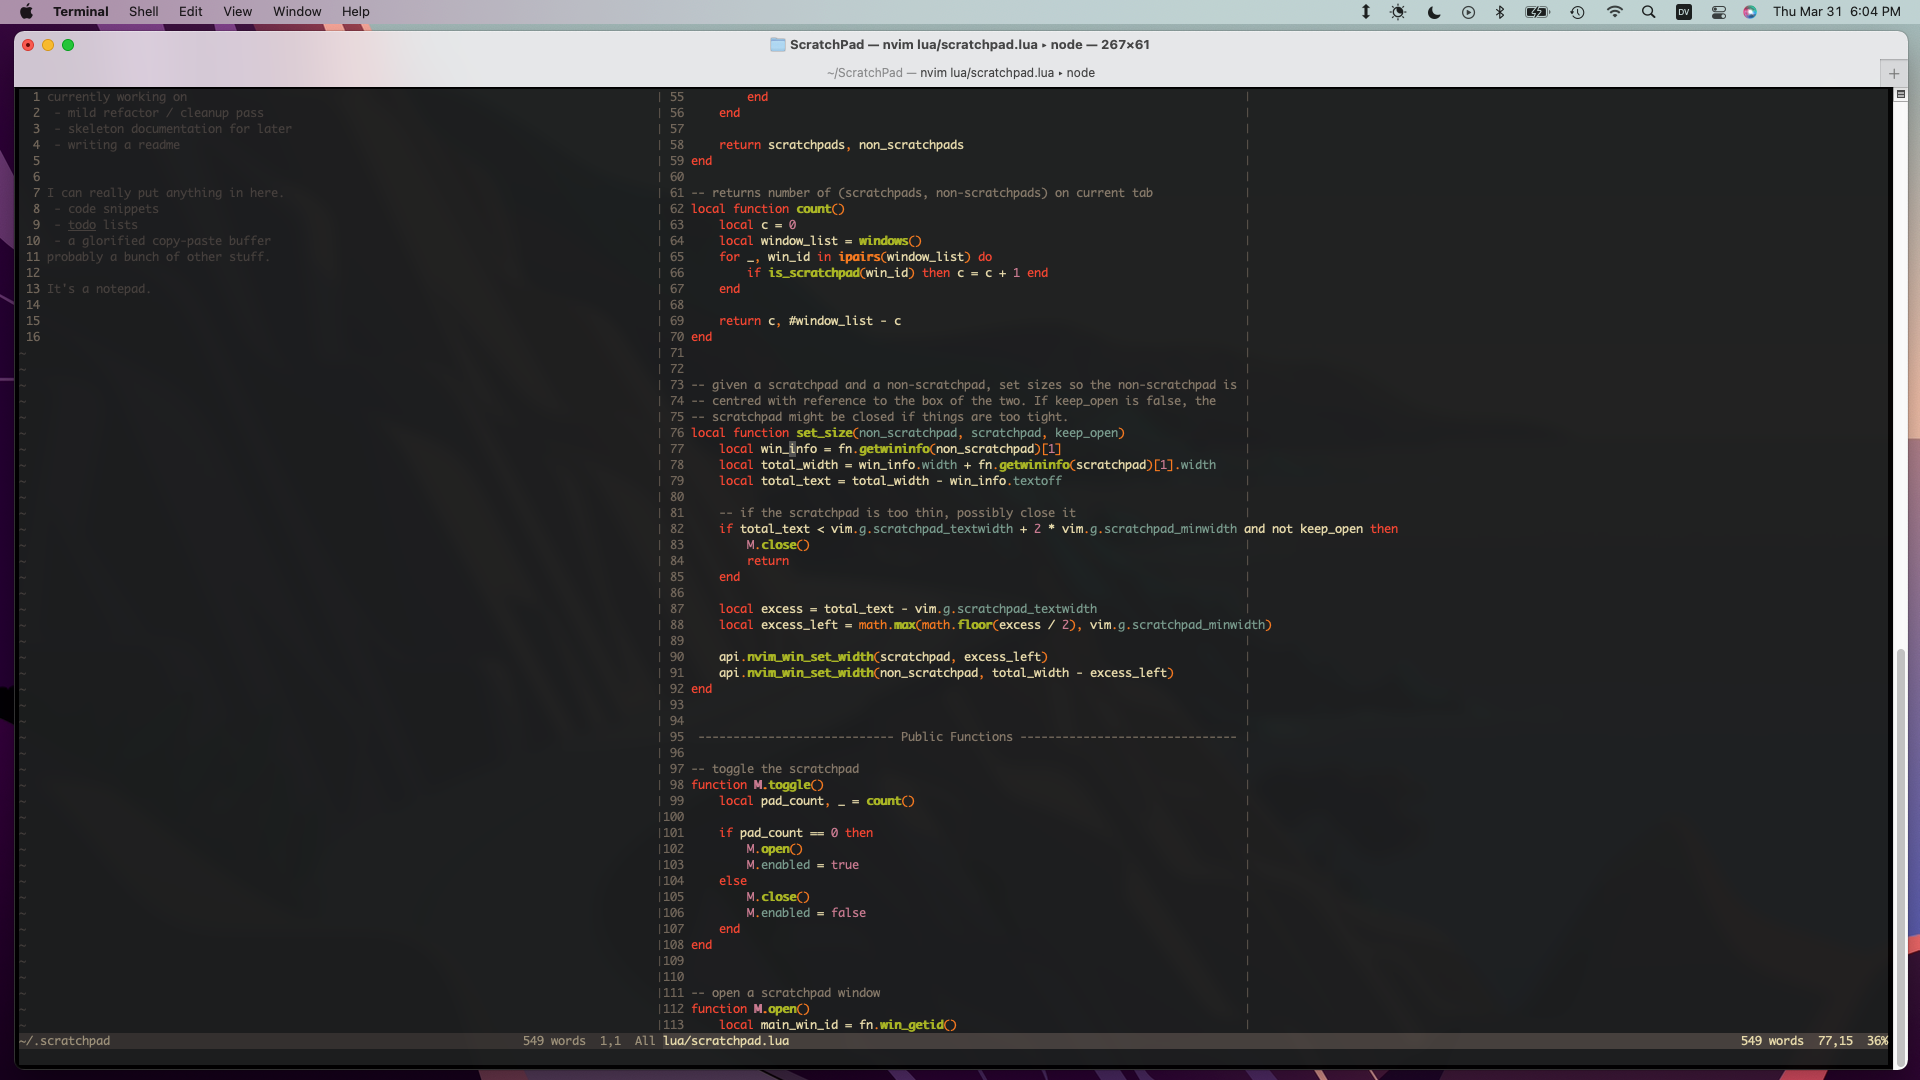Screen dimensions: 1920x1080
Task: Click 'set_size' function name on line 76
Action: (824, 433)
